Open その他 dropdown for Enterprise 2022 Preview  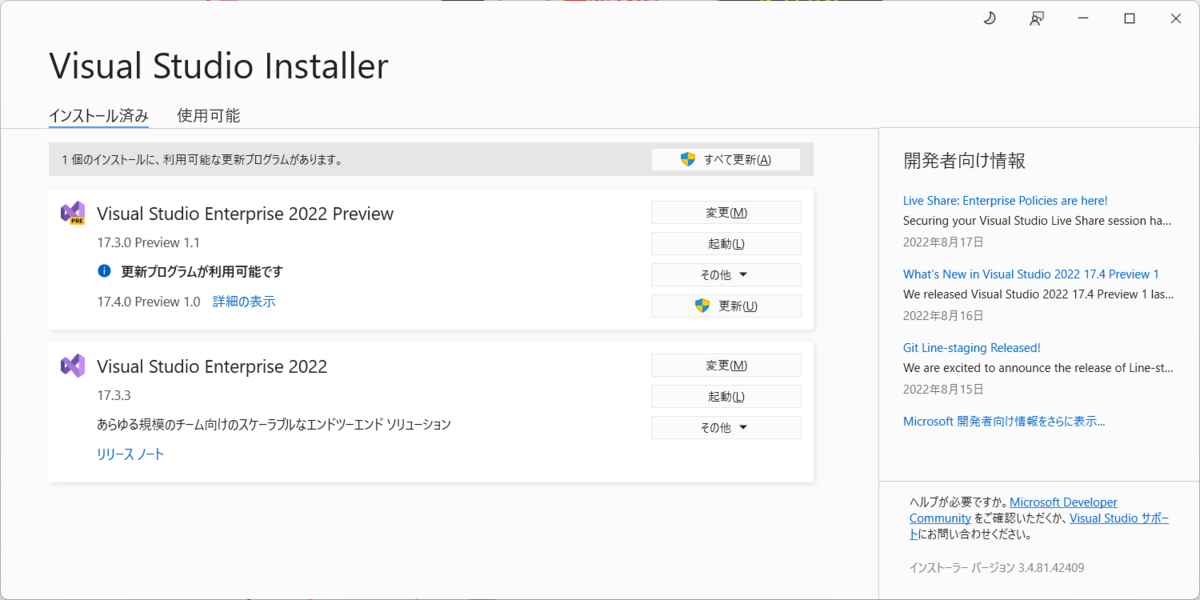(x=726, y=274)
